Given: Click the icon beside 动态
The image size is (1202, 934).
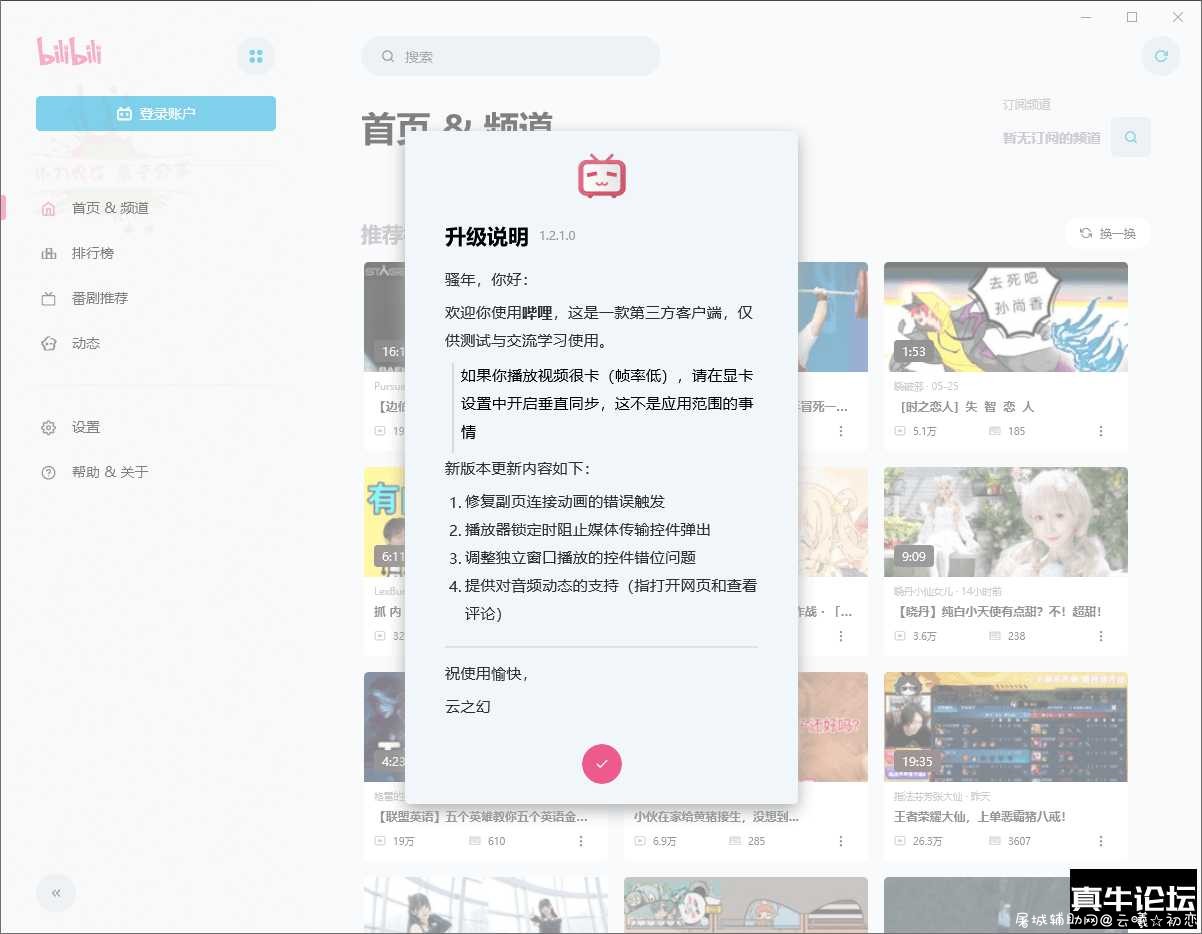Looking at the screenshot, I should point(48,343).
